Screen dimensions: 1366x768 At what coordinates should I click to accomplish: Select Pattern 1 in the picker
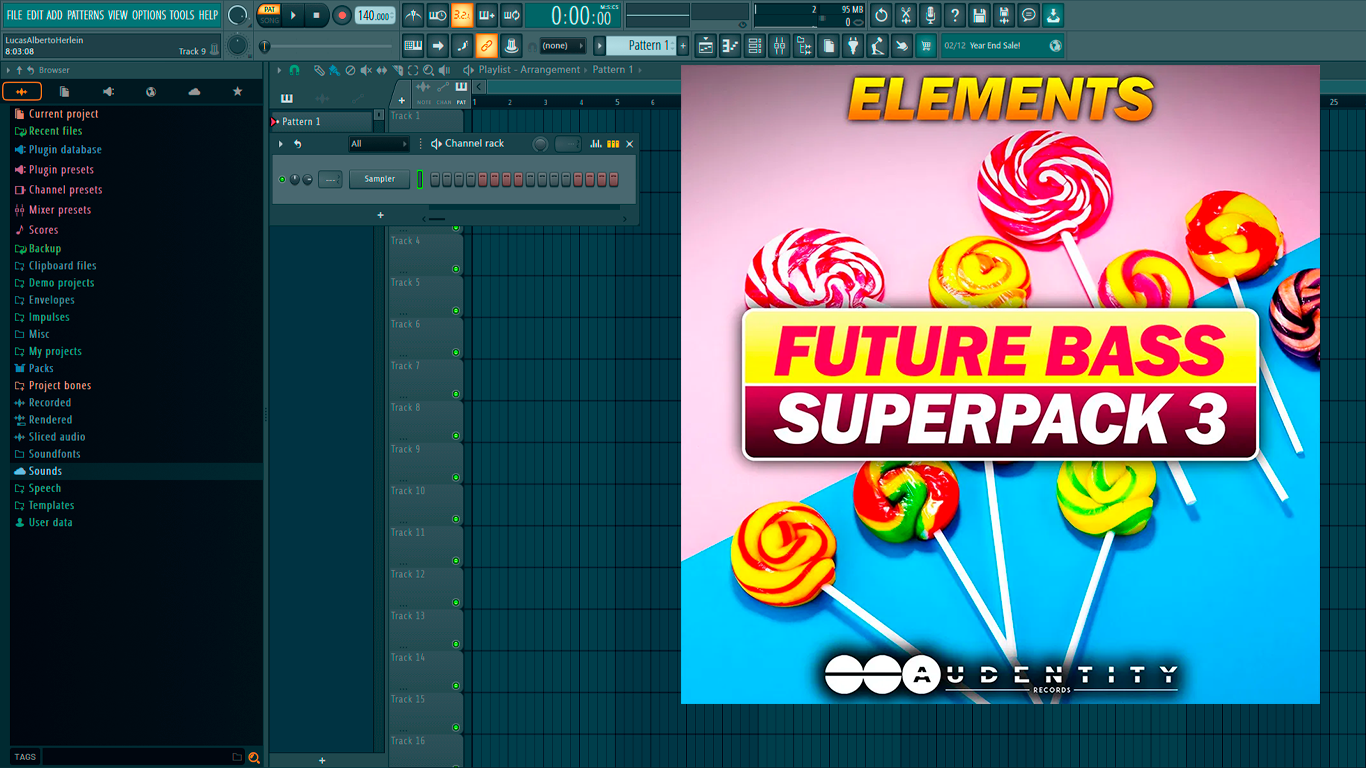tap(322, 121)
